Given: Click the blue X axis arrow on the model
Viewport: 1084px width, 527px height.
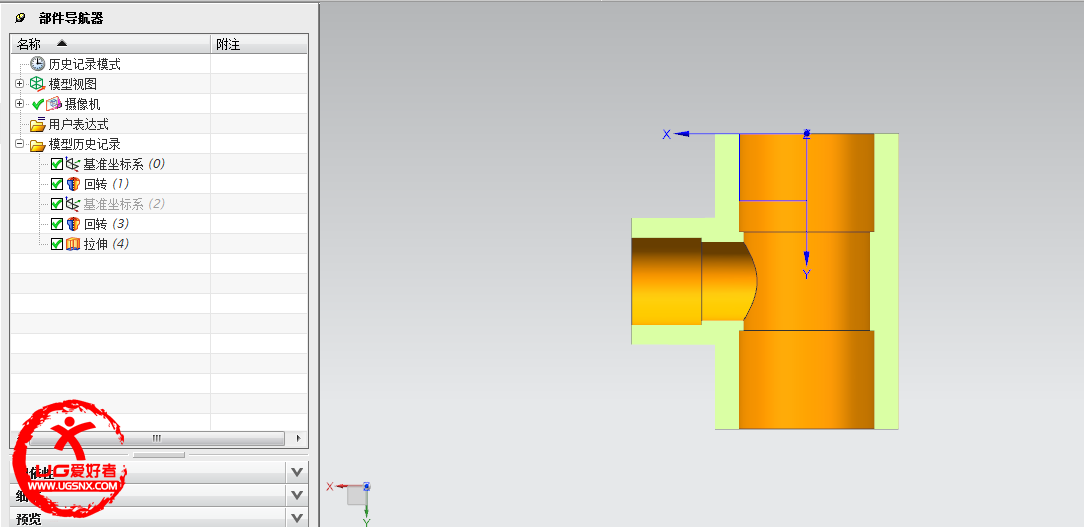Looking at the screenshot, I should coord(682,134).
